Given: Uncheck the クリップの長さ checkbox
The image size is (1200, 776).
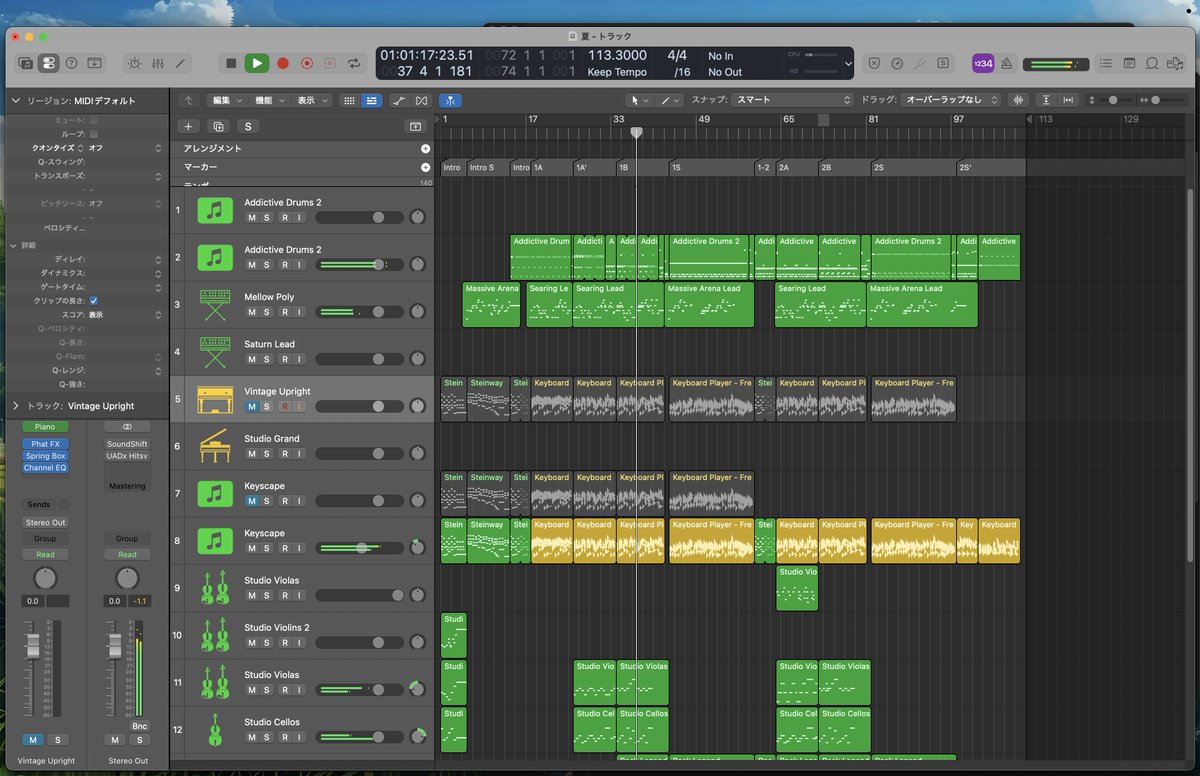Looking at the screenshot, I should coord(94,300).
